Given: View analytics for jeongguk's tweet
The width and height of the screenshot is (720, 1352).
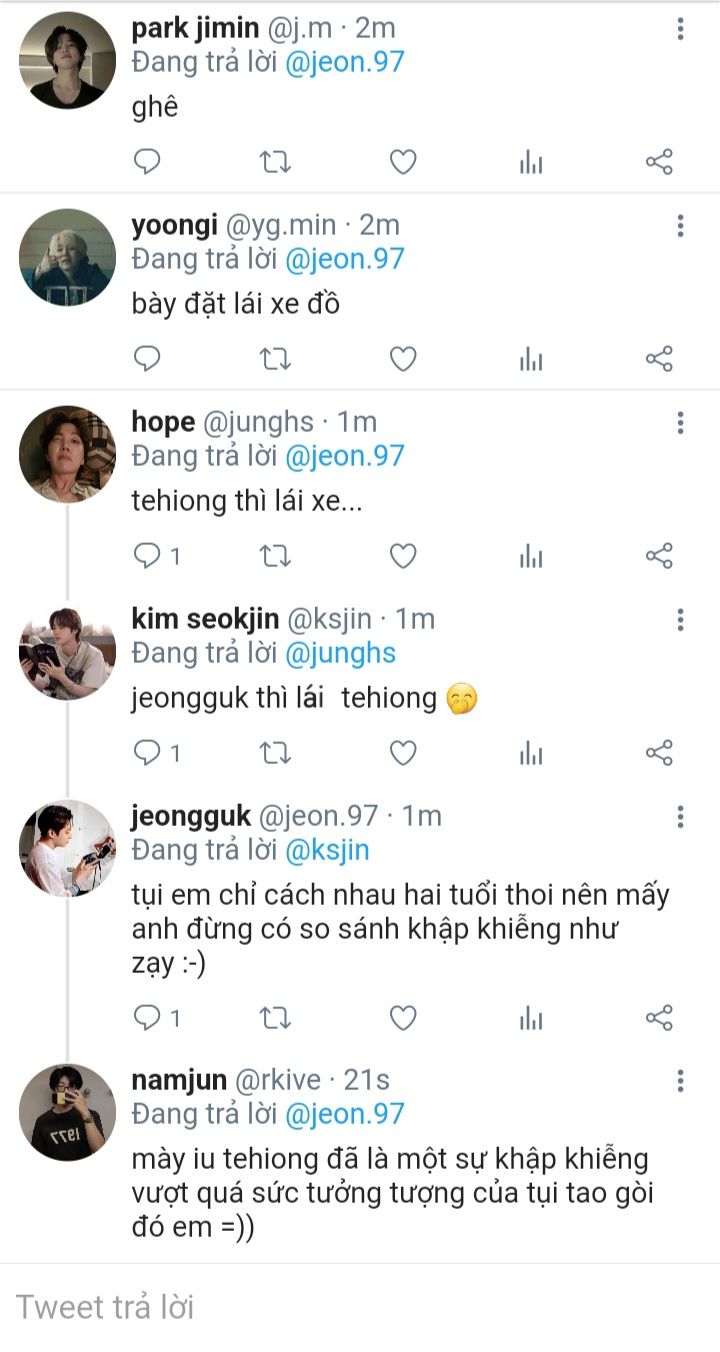Looking at the screenshot, I should (x=531, y=1019).
